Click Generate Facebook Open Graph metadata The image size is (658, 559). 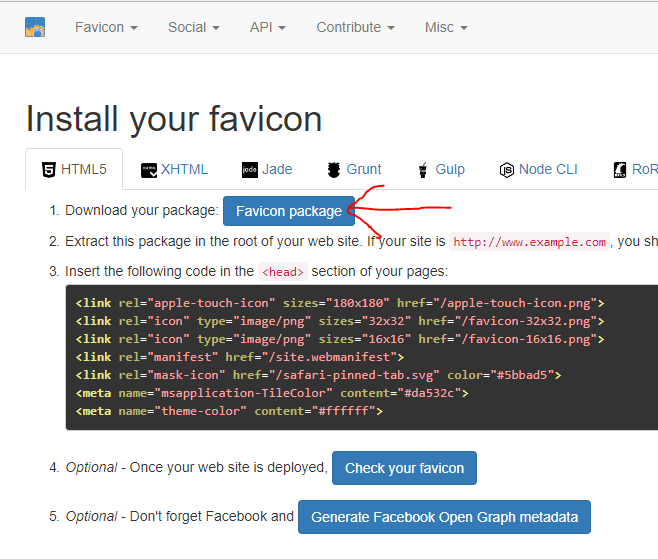coord(444,517)
